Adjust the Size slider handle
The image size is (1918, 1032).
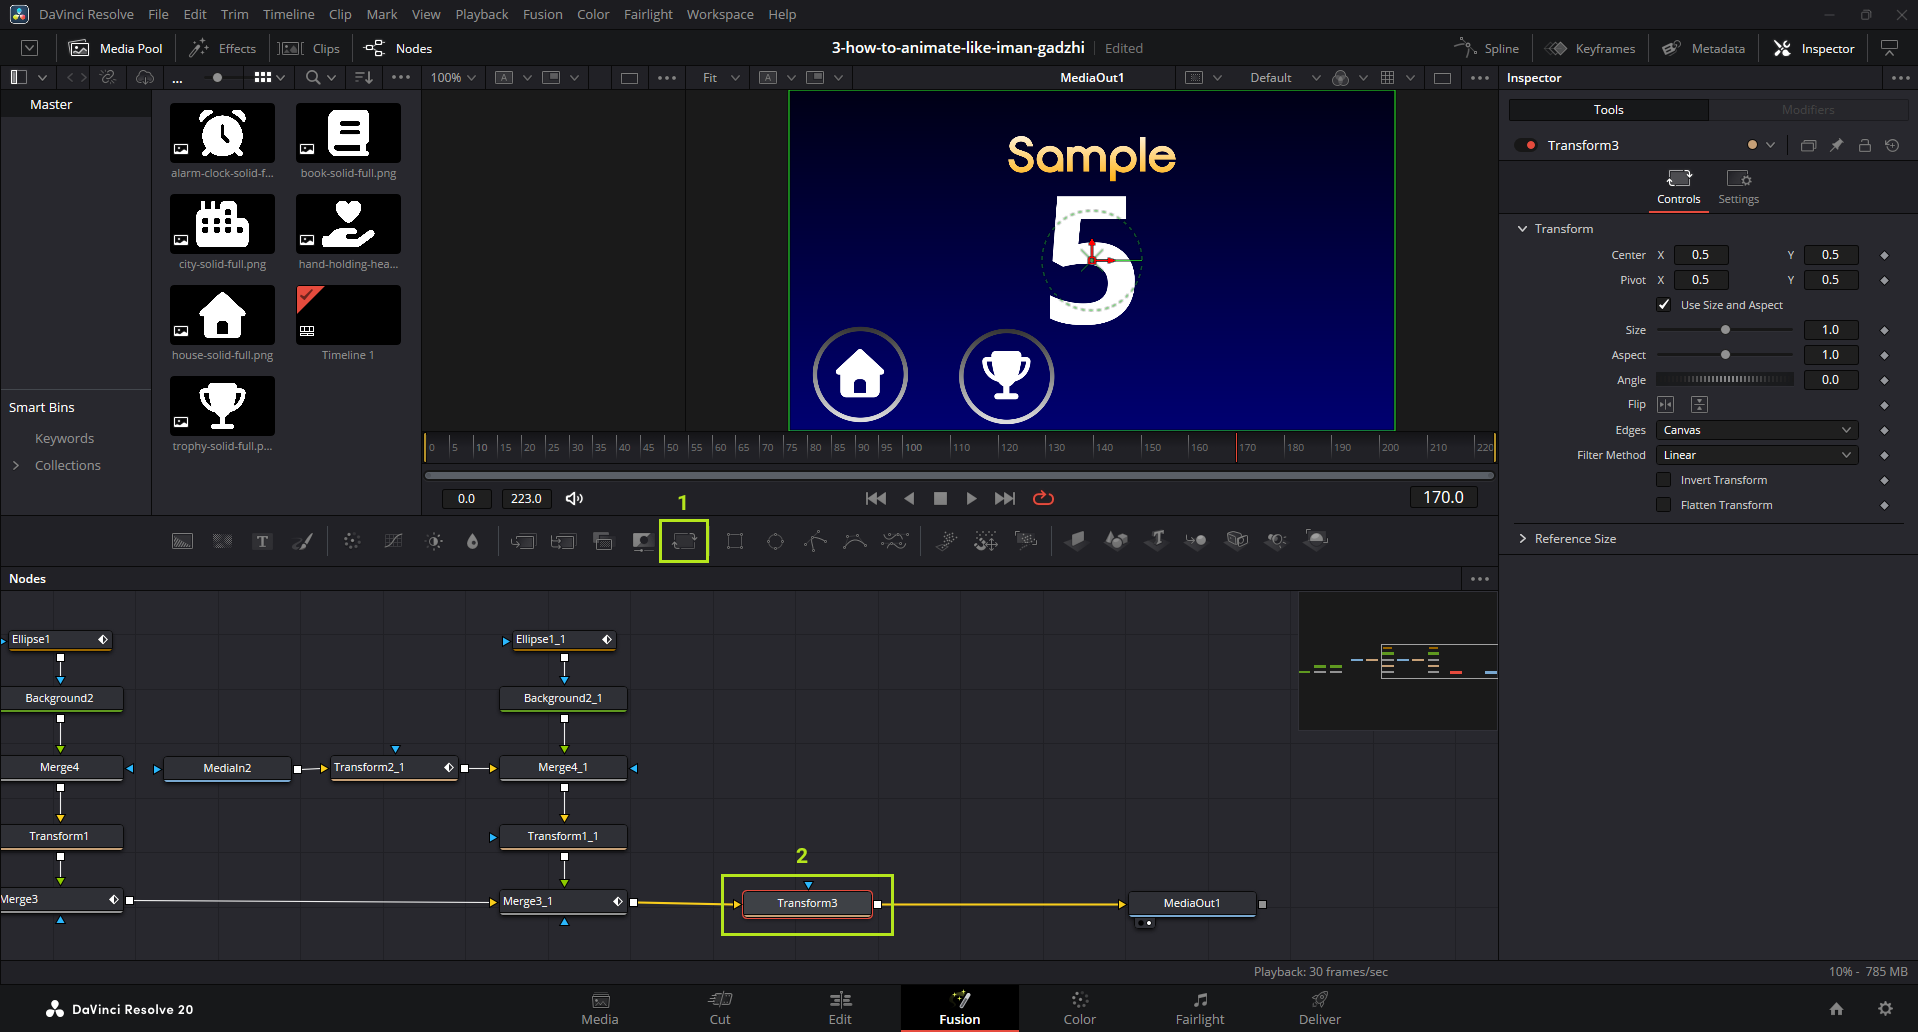coord(1725,330)
